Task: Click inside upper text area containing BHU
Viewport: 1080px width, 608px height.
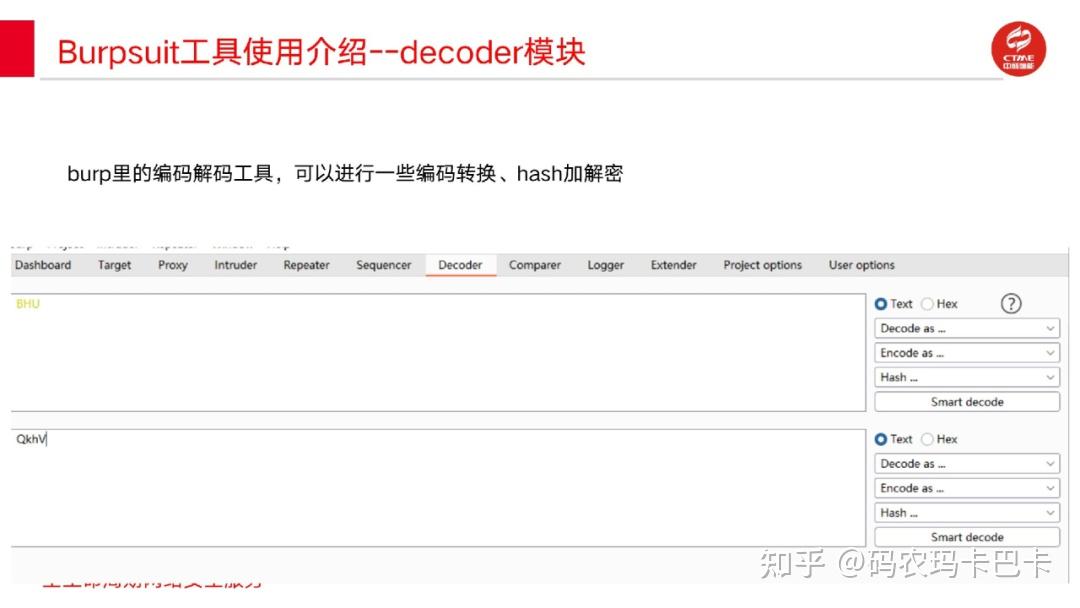Action: (x=438, y=353)
